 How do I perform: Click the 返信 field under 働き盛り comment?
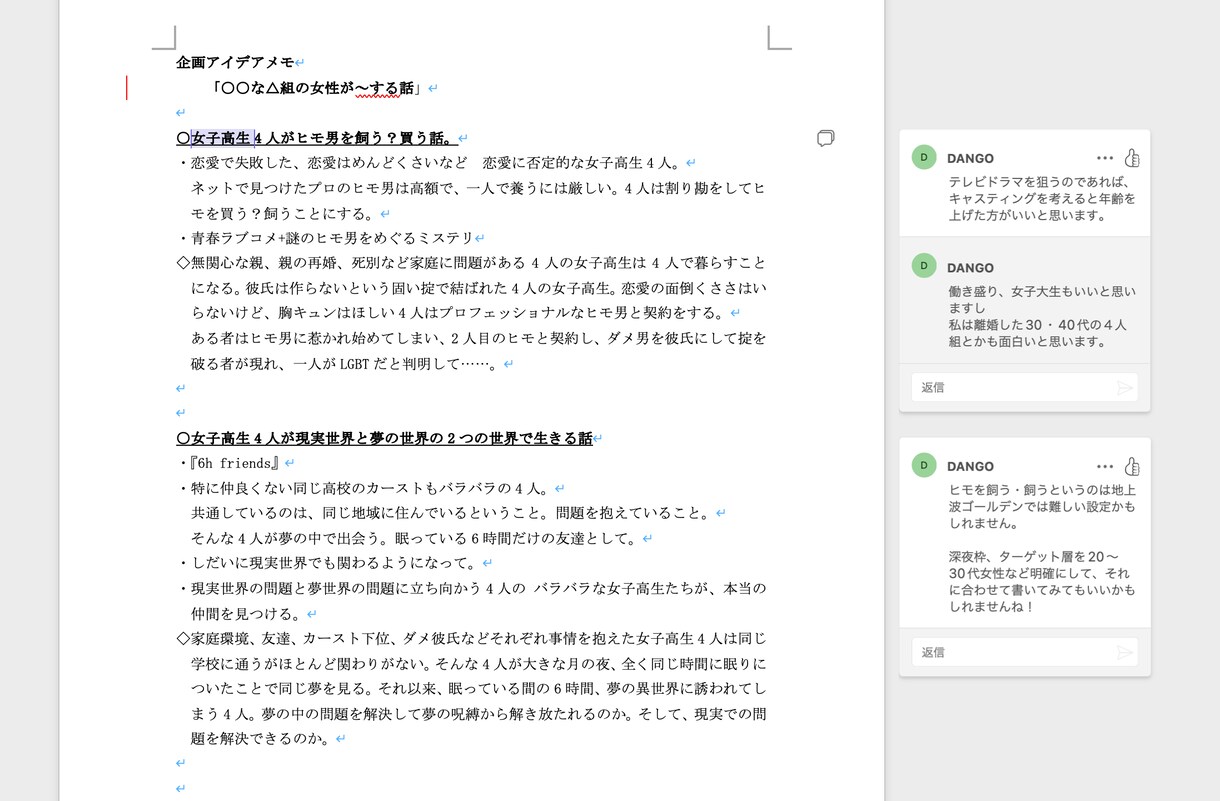(1024, 387)
